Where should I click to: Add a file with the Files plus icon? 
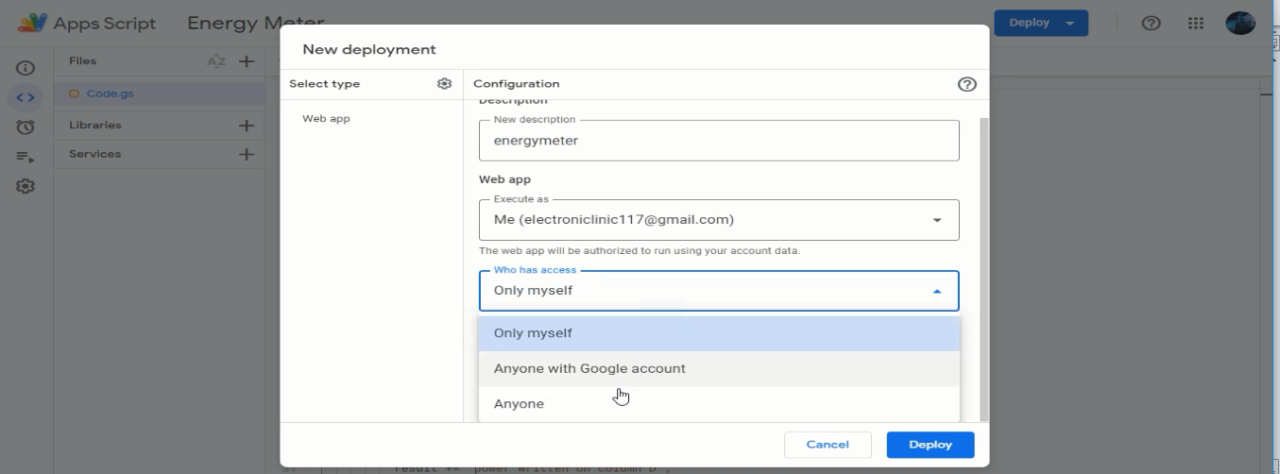246,62
